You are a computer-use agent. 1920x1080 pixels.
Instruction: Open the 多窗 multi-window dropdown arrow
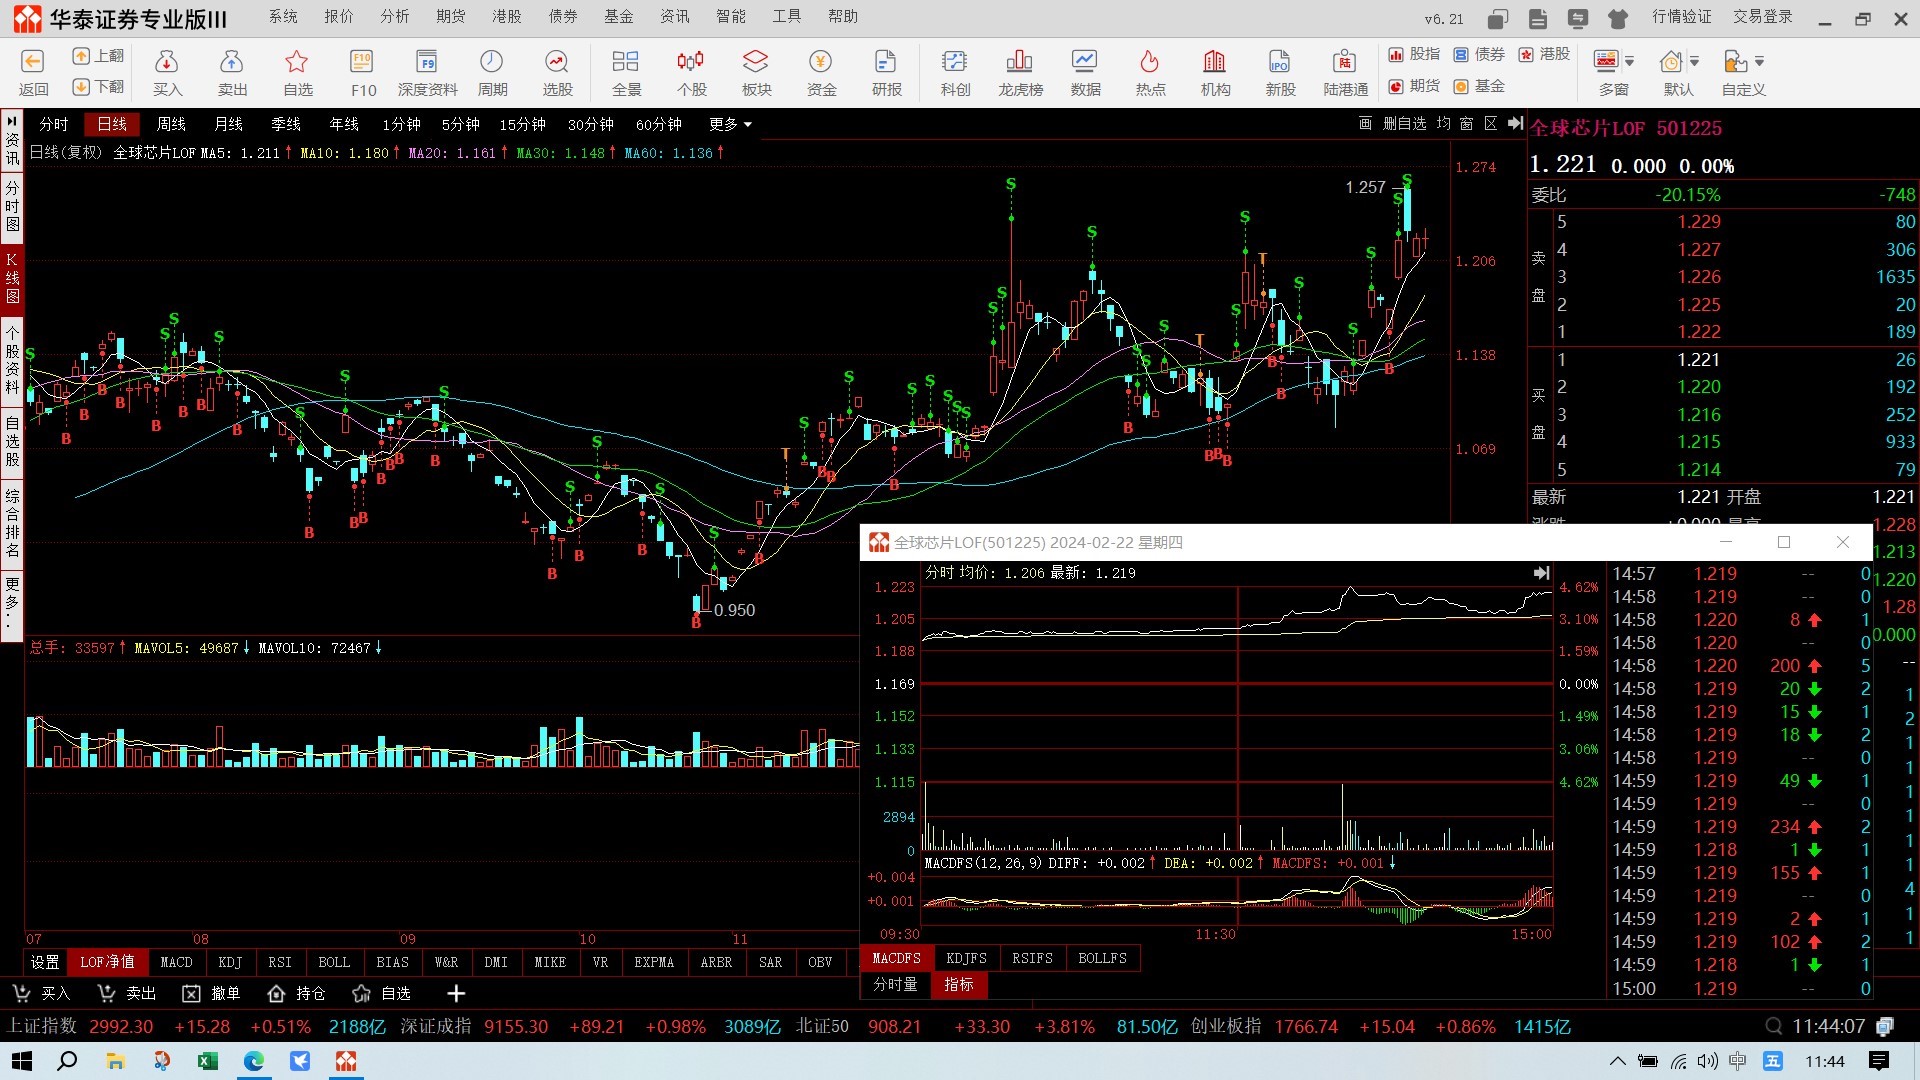pos(1630,62)
